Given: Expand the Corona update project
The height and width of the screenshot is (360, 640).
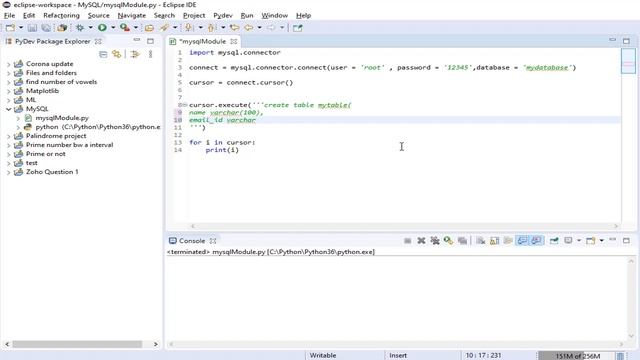Looking at the screenshot, I should tap(9, 64).
